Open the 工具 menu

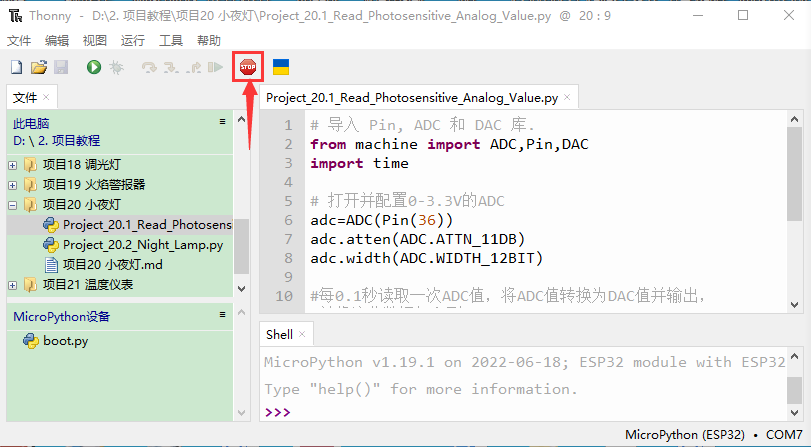tap(171, 40)
